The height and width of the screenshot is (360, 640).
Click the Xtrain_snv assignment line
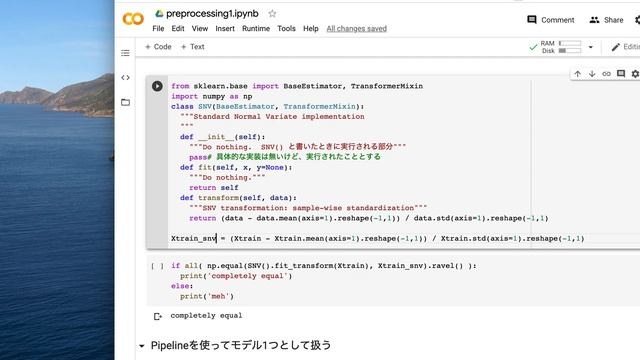tap(378, 238)
